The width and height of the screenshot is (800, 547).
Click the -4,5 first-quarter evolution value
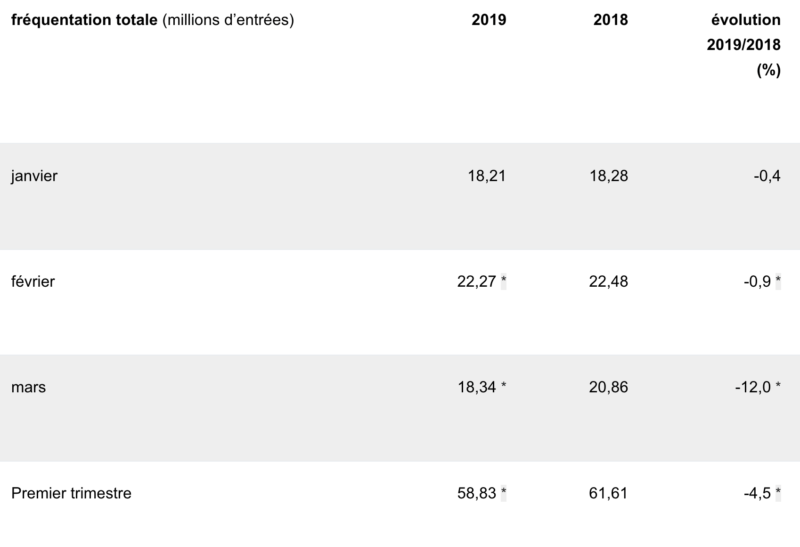[x=759, y=492]
